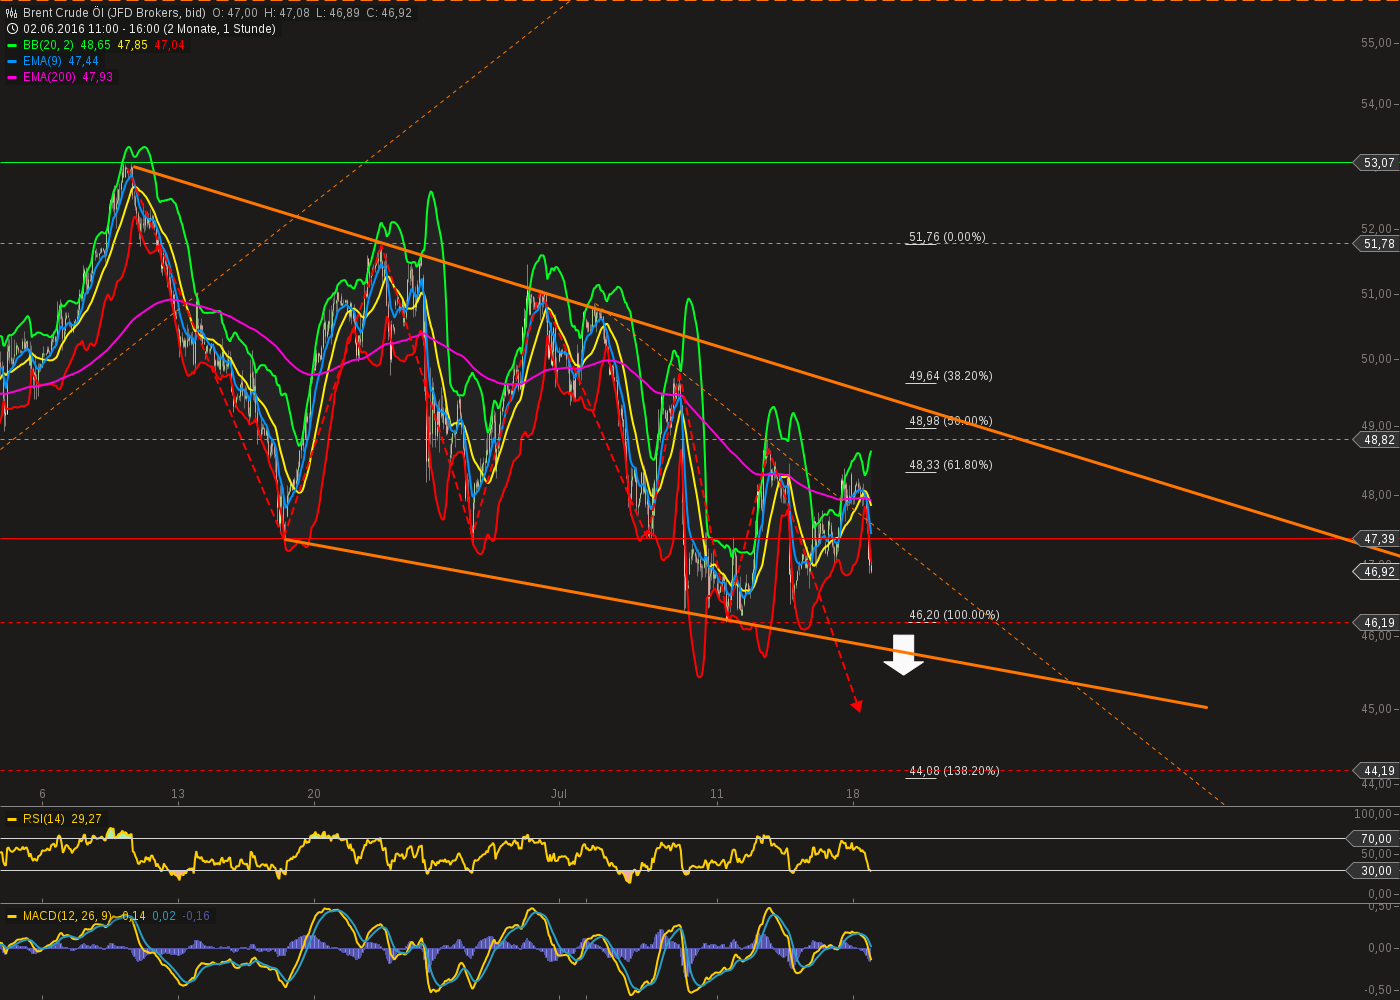Click the magenta EMA(200) color swatch
This screenshot has width=1400, height=1000.
[12, 77]
